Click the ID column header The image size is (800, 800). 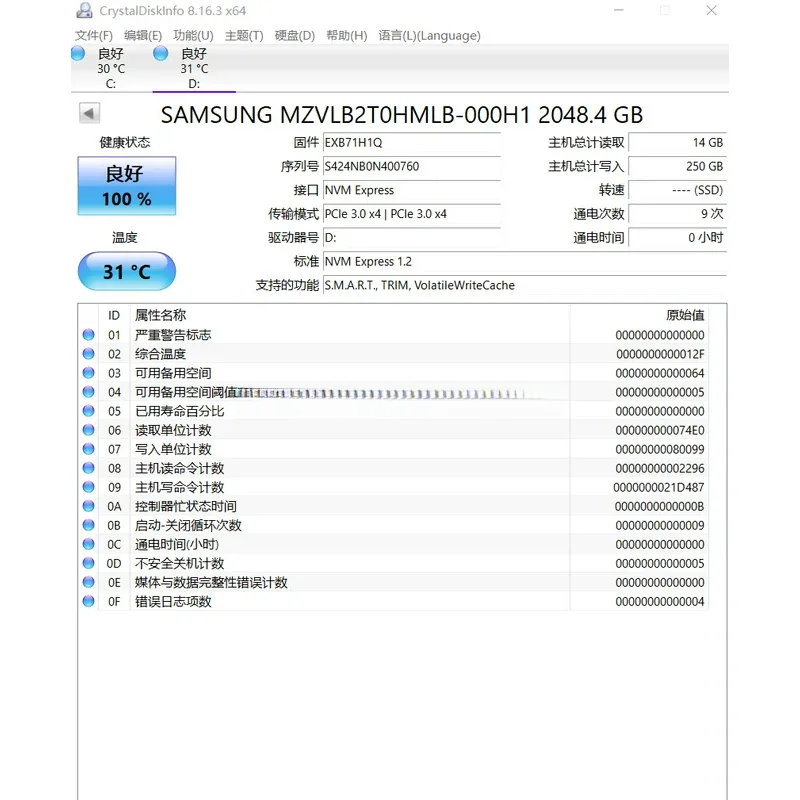pyautogui.click(x=114, y=315)
